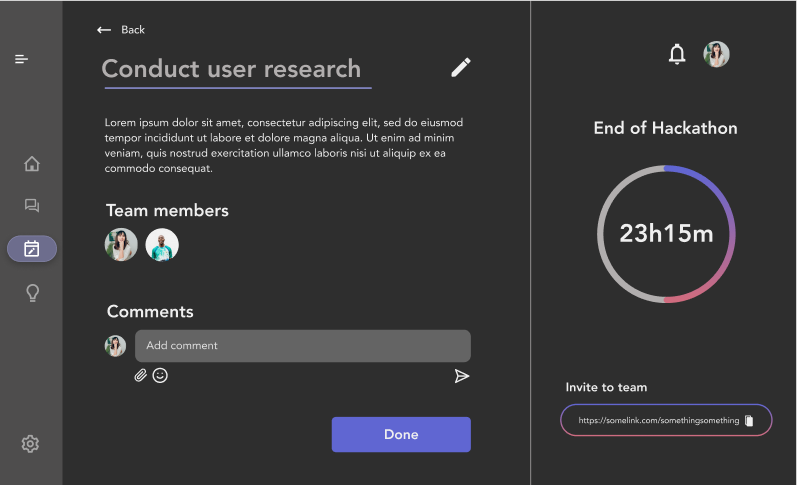Open the chat messages section
Screen dimensions: 797x485
point(32,206)
